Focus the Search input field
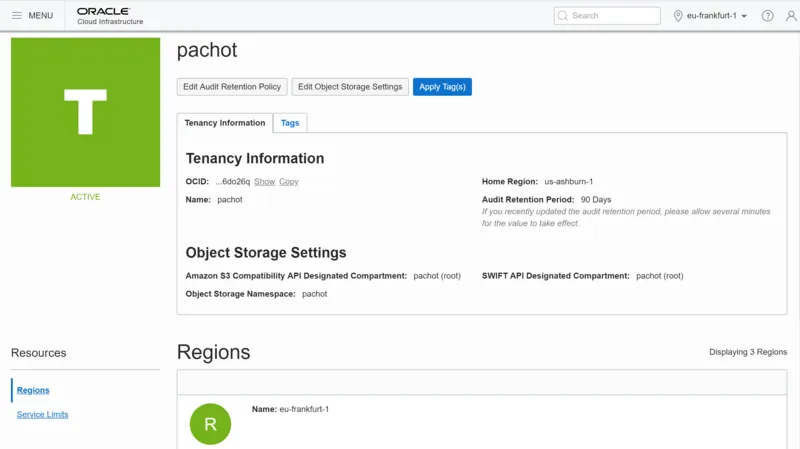Screen dimensions: 800x449 (607, 15)
